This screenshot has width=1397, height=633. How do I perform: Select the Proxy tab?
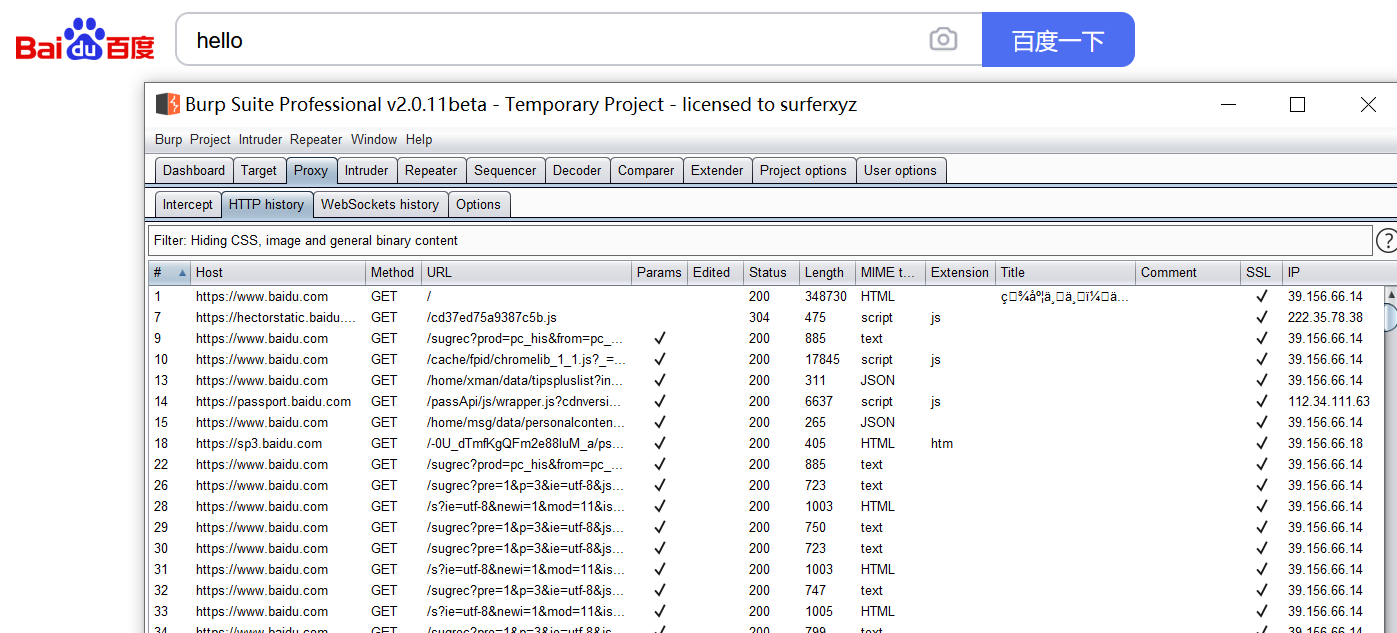tap(311, 171)
